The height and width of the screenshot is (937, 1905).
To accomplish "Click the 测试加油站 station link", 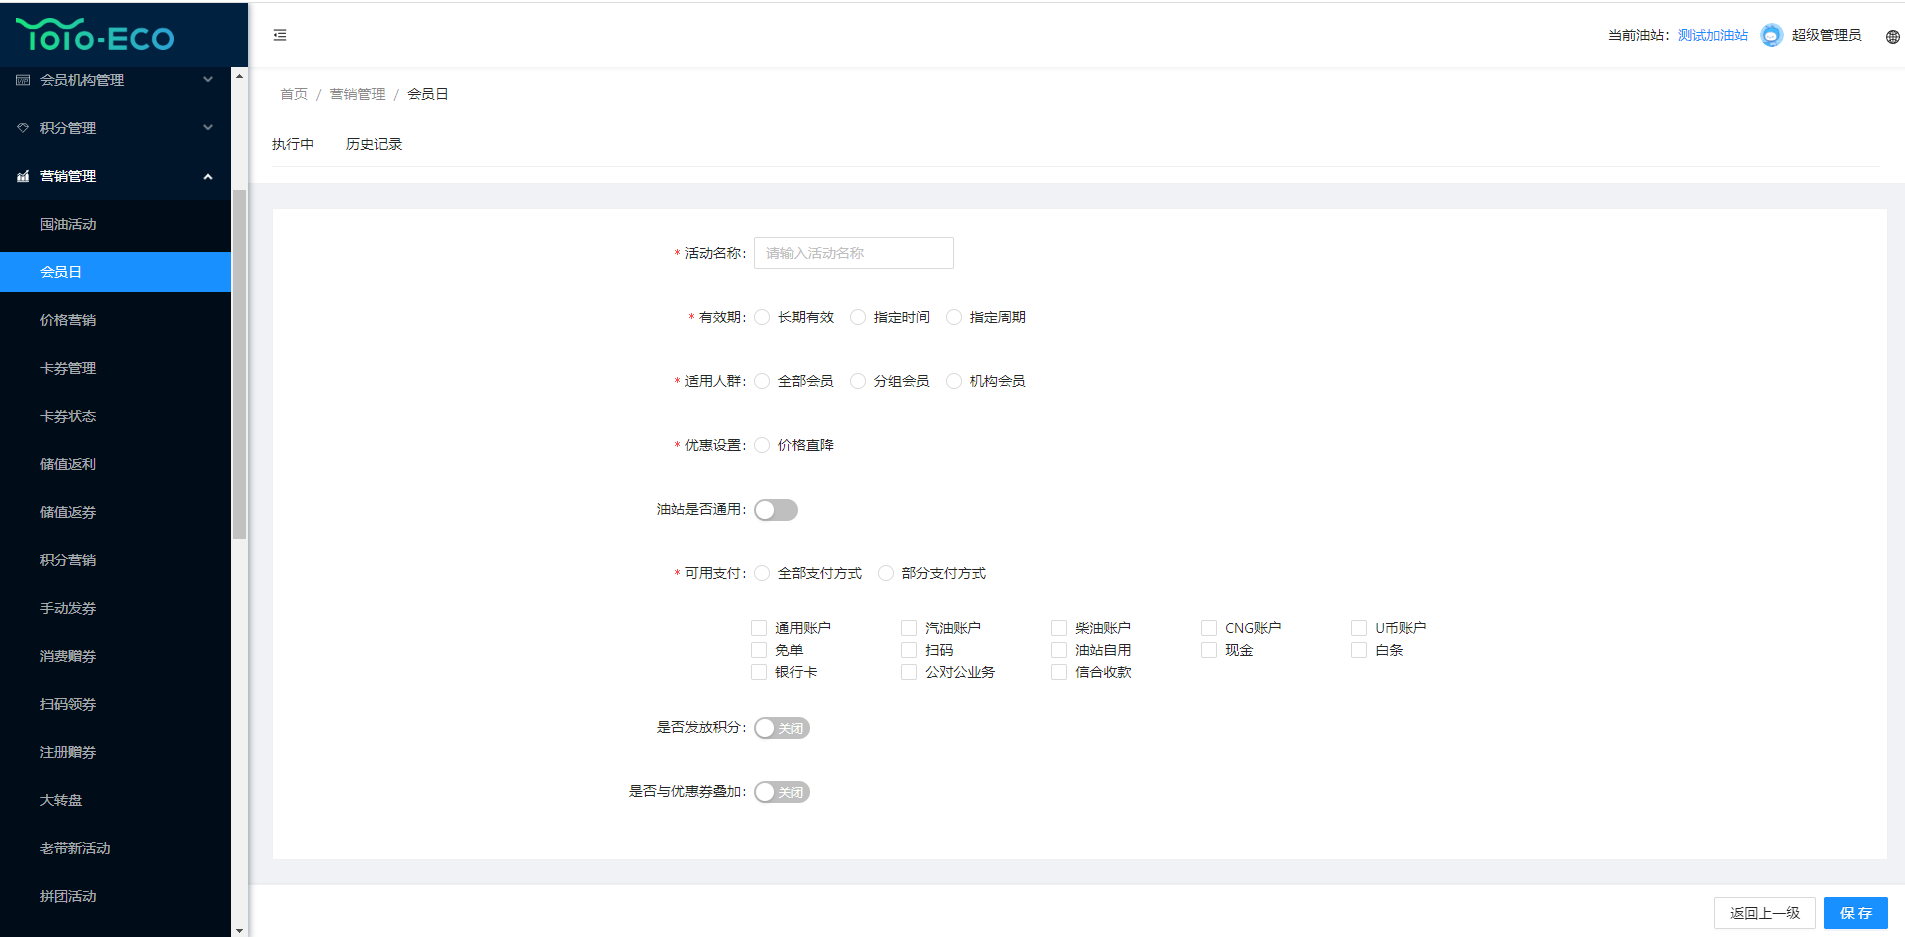I will click(1713, 35).
